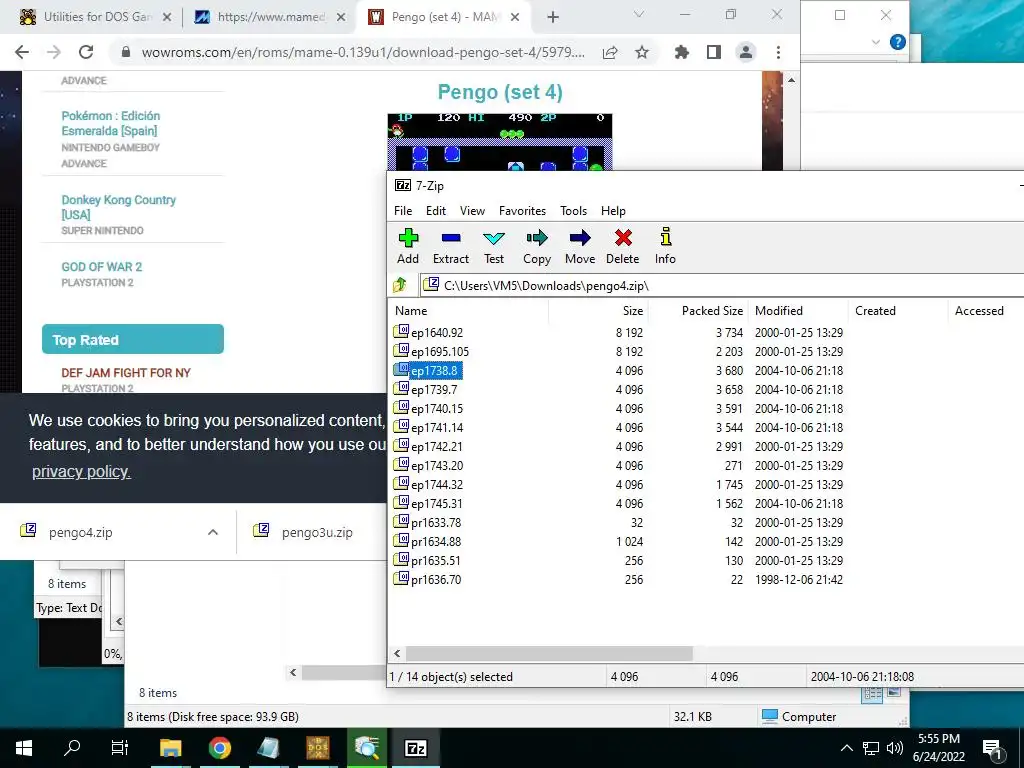Screen dimensions: 1024x768
Task: Open the Donkey Kong Country [USA] link
Action: pos(118,207)
